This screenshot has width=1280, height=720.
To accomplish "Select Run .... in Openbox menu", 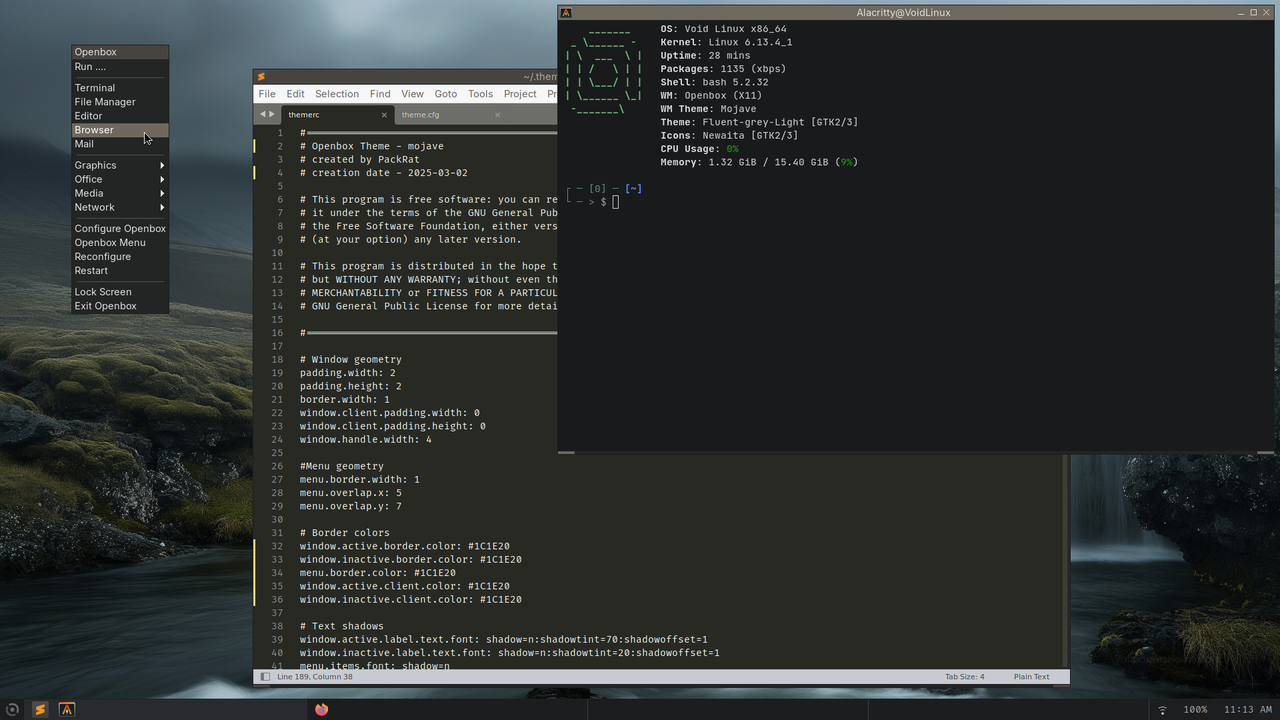I will 120,67.
